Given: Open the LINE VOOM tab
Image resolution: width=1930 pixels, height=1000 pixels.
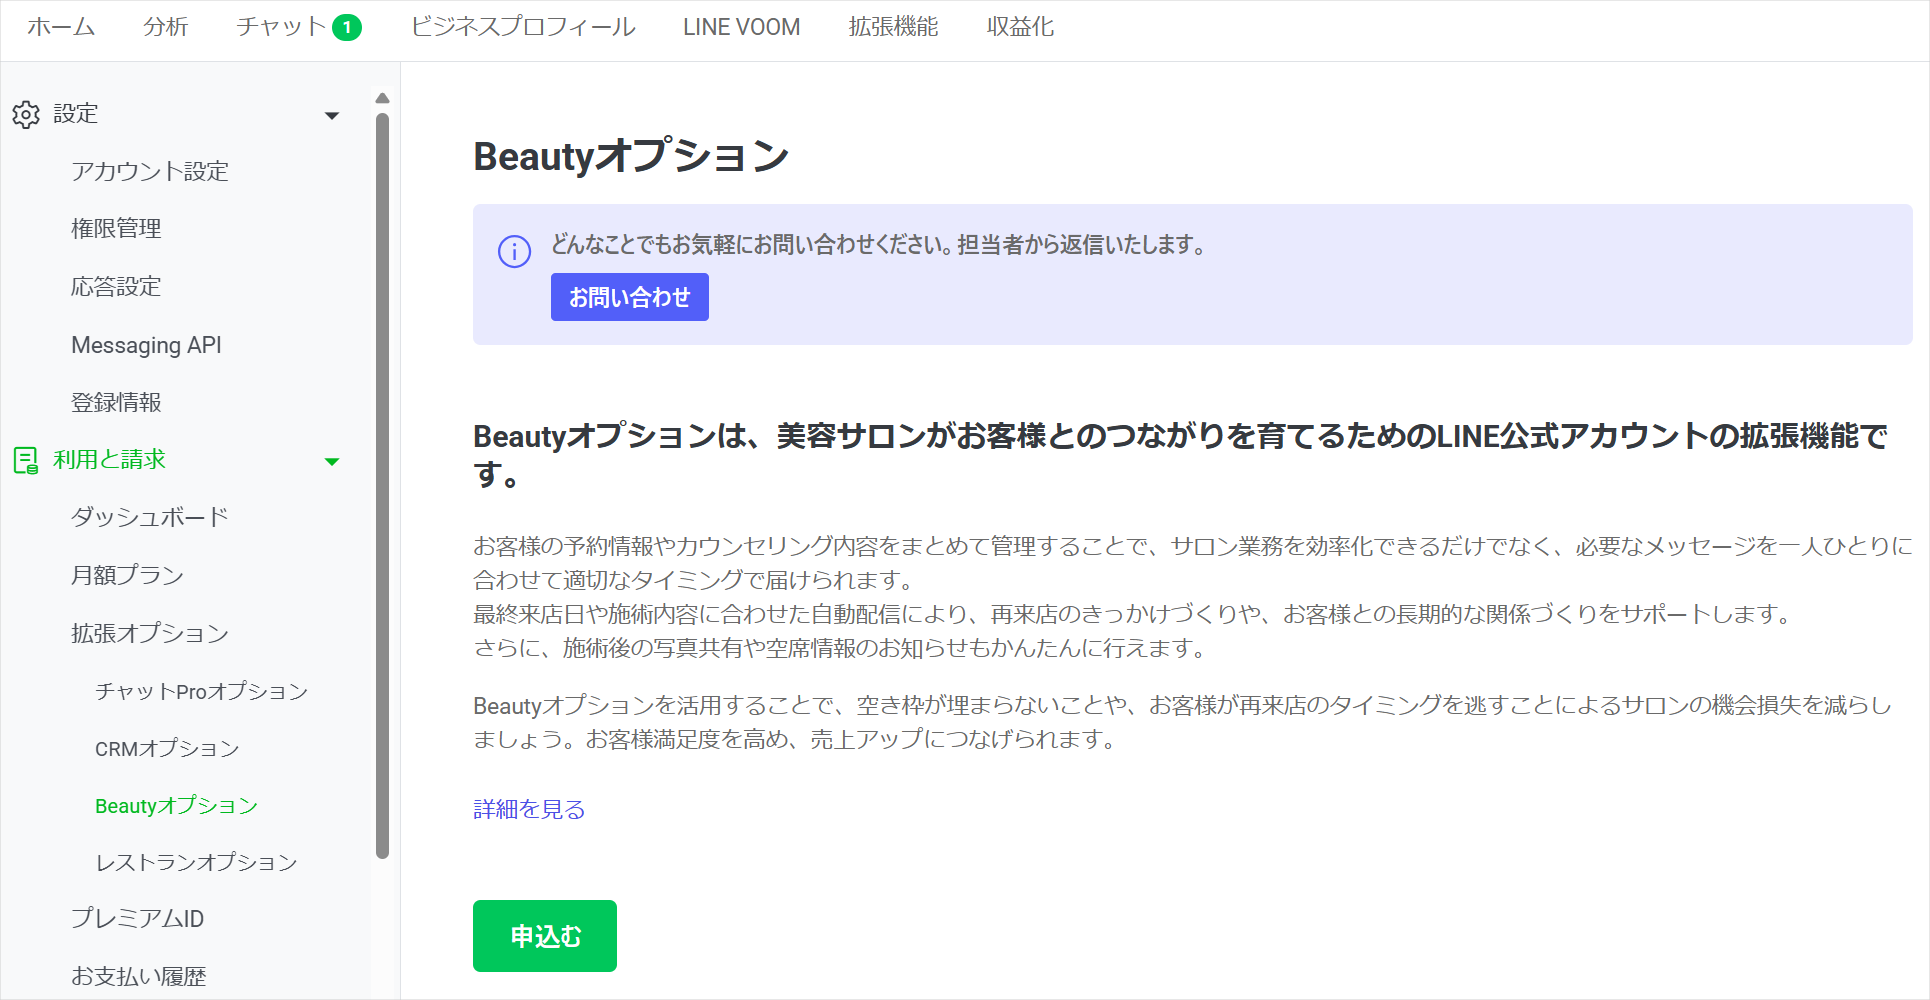Looking at the screenshot, I should (741, 27).
